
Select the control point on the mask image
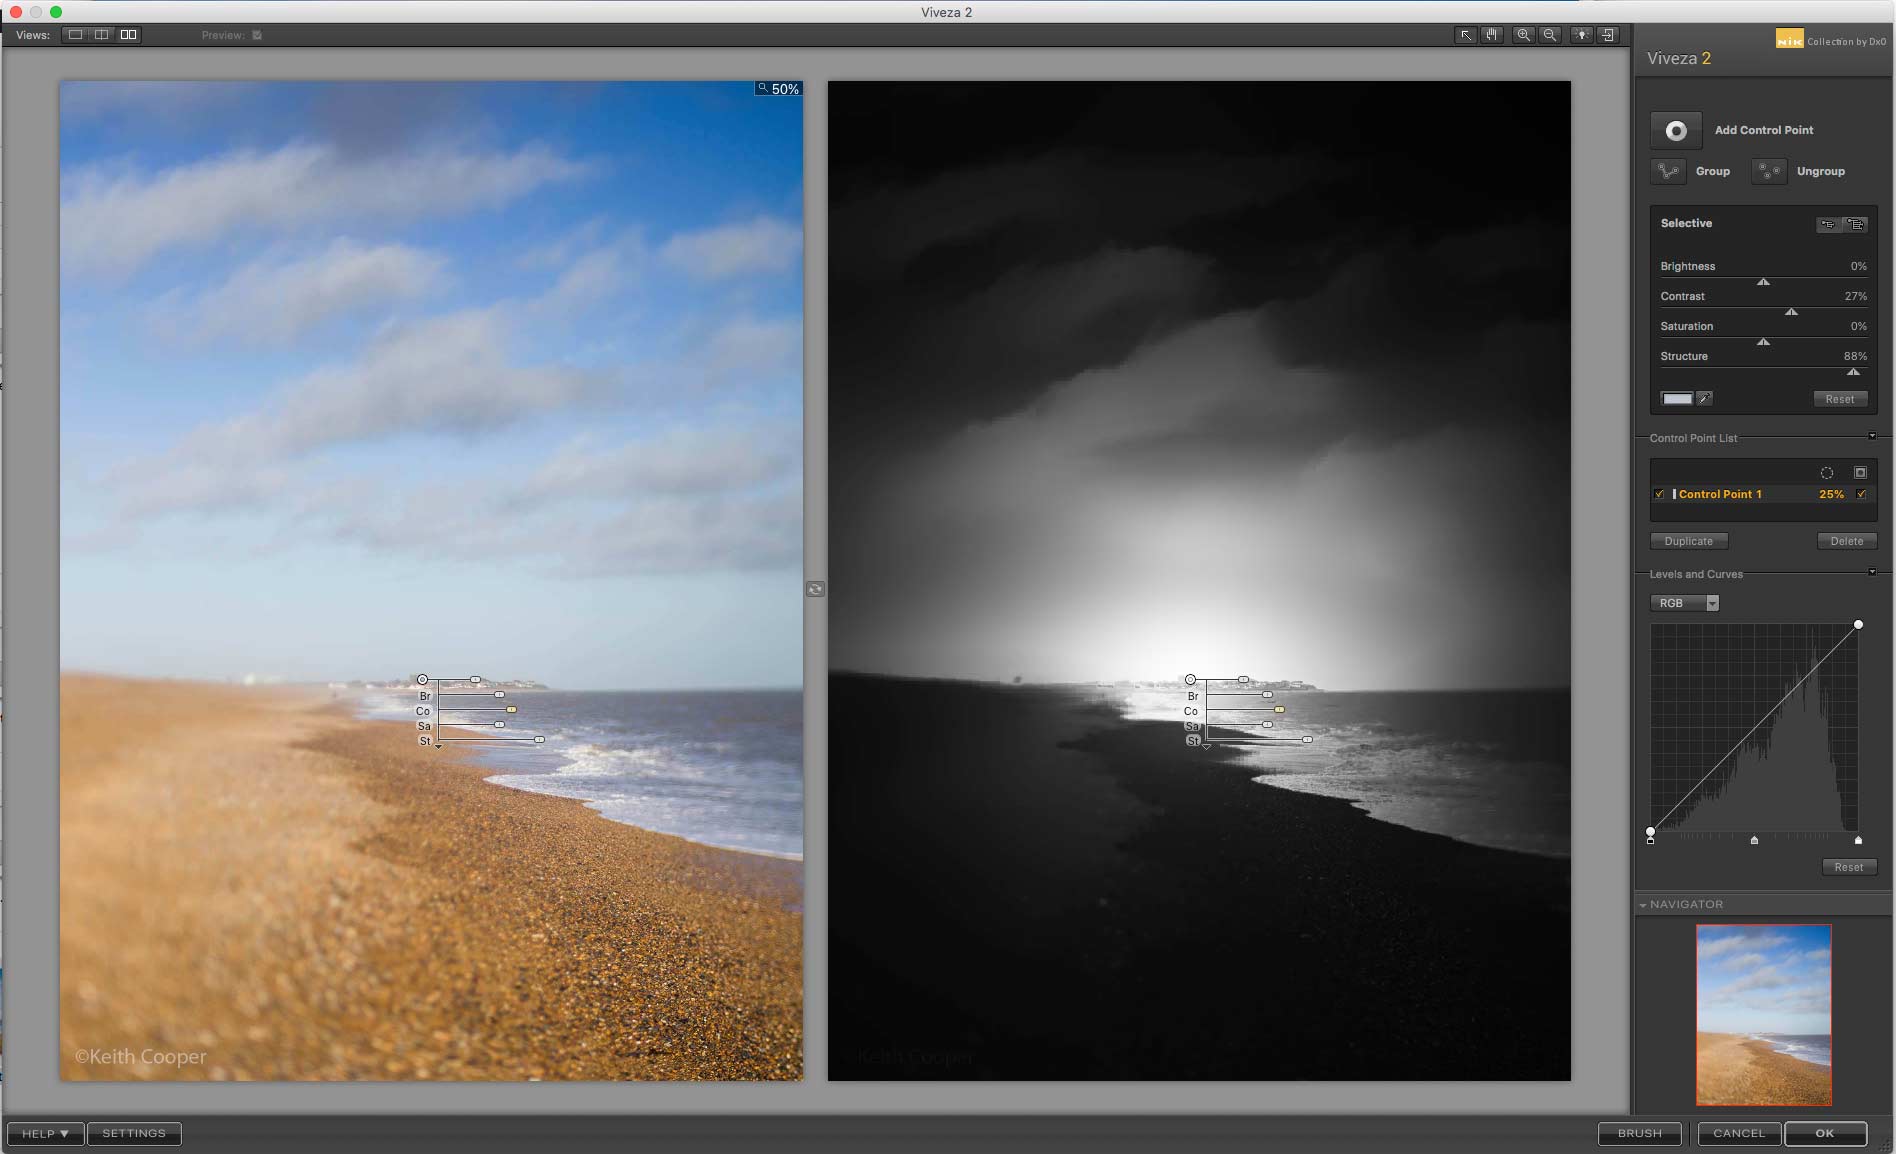tap(1190, 680)
